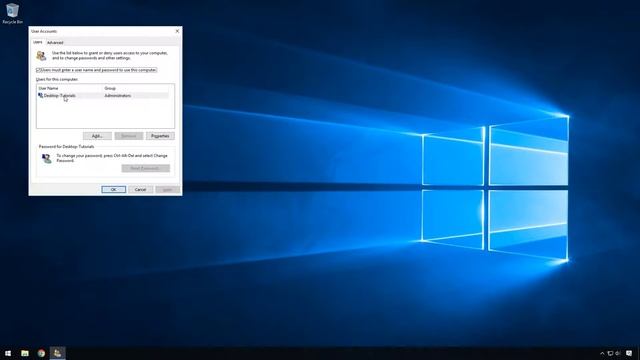Switch to the Advanced tab
Screen dimensions: 640x360
(55, 42)
